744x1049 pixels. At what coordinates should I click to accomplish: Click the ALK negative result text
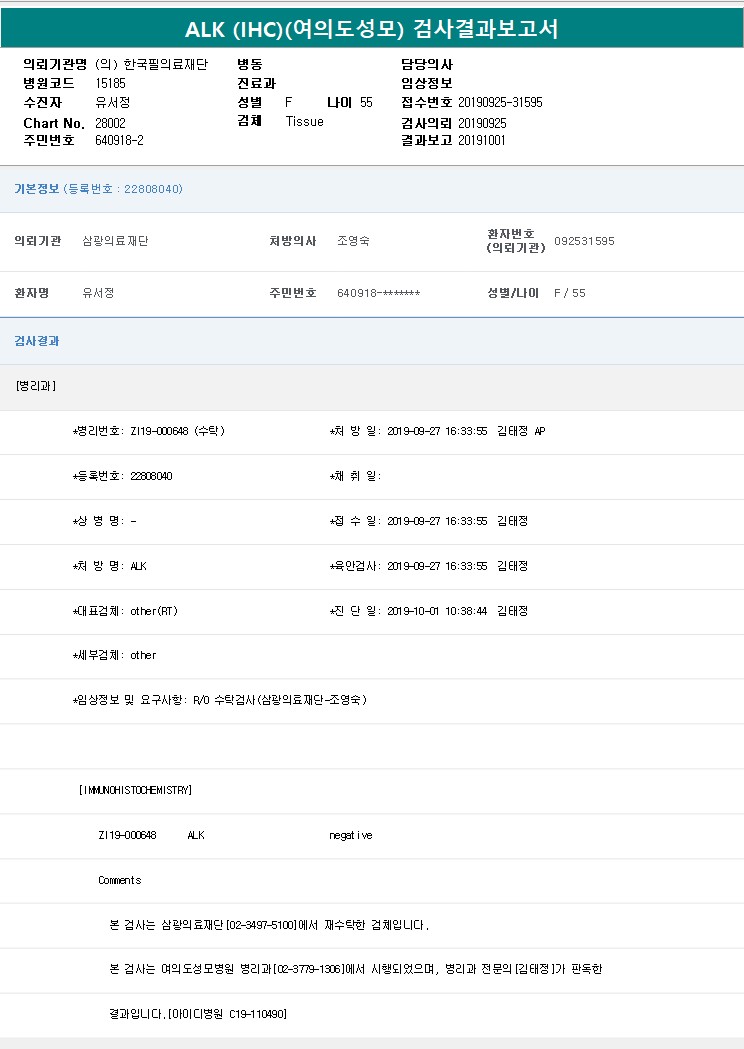pos(350,835)
